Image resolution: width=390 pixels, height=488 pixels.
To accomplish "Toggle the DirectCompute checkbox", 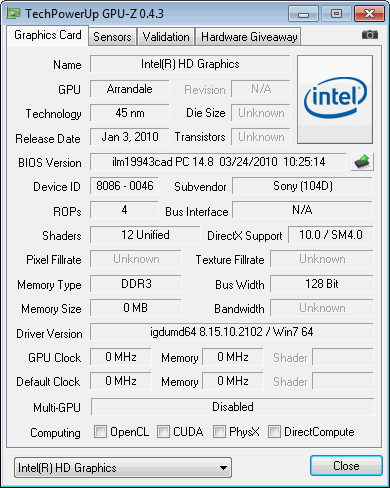I will pos(274,431).
